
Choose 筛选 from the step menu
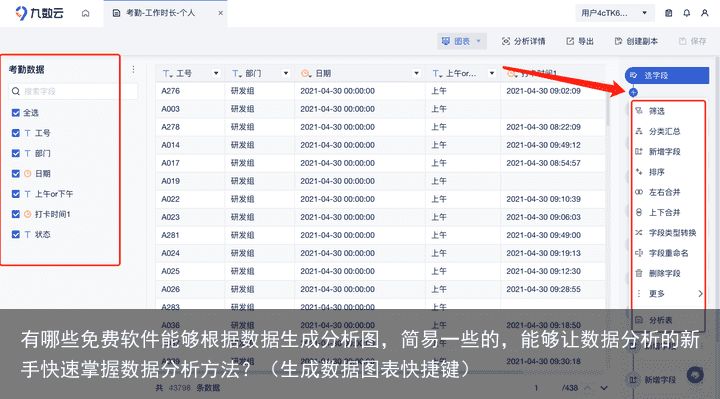click(x=669, y=111)
